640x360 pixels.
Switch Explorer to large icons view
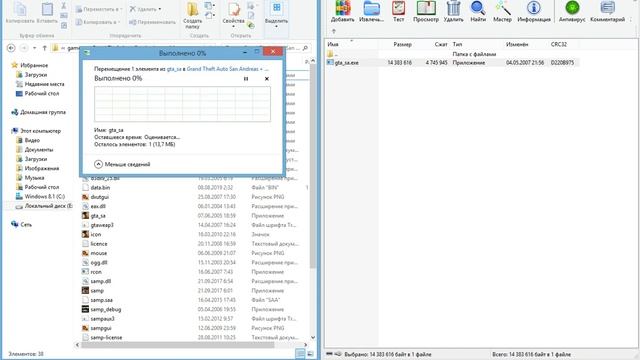pyautogui.click(x=310, y=354)
